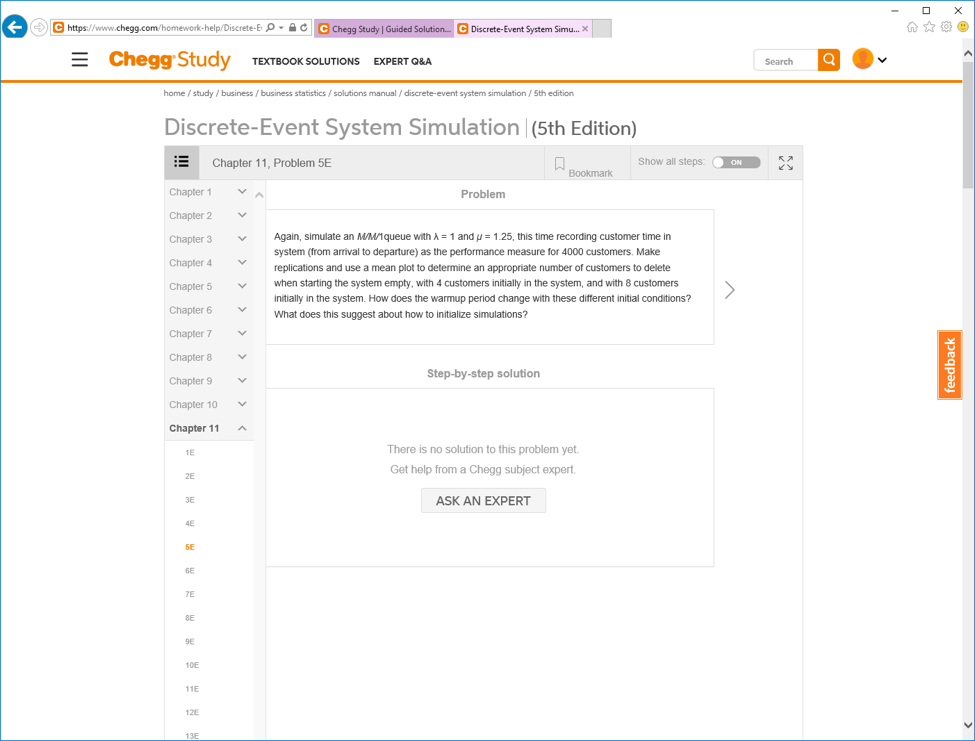The image size is (975, 741).
Task: Click the browser home icon
Action: [x=912, y=27]
